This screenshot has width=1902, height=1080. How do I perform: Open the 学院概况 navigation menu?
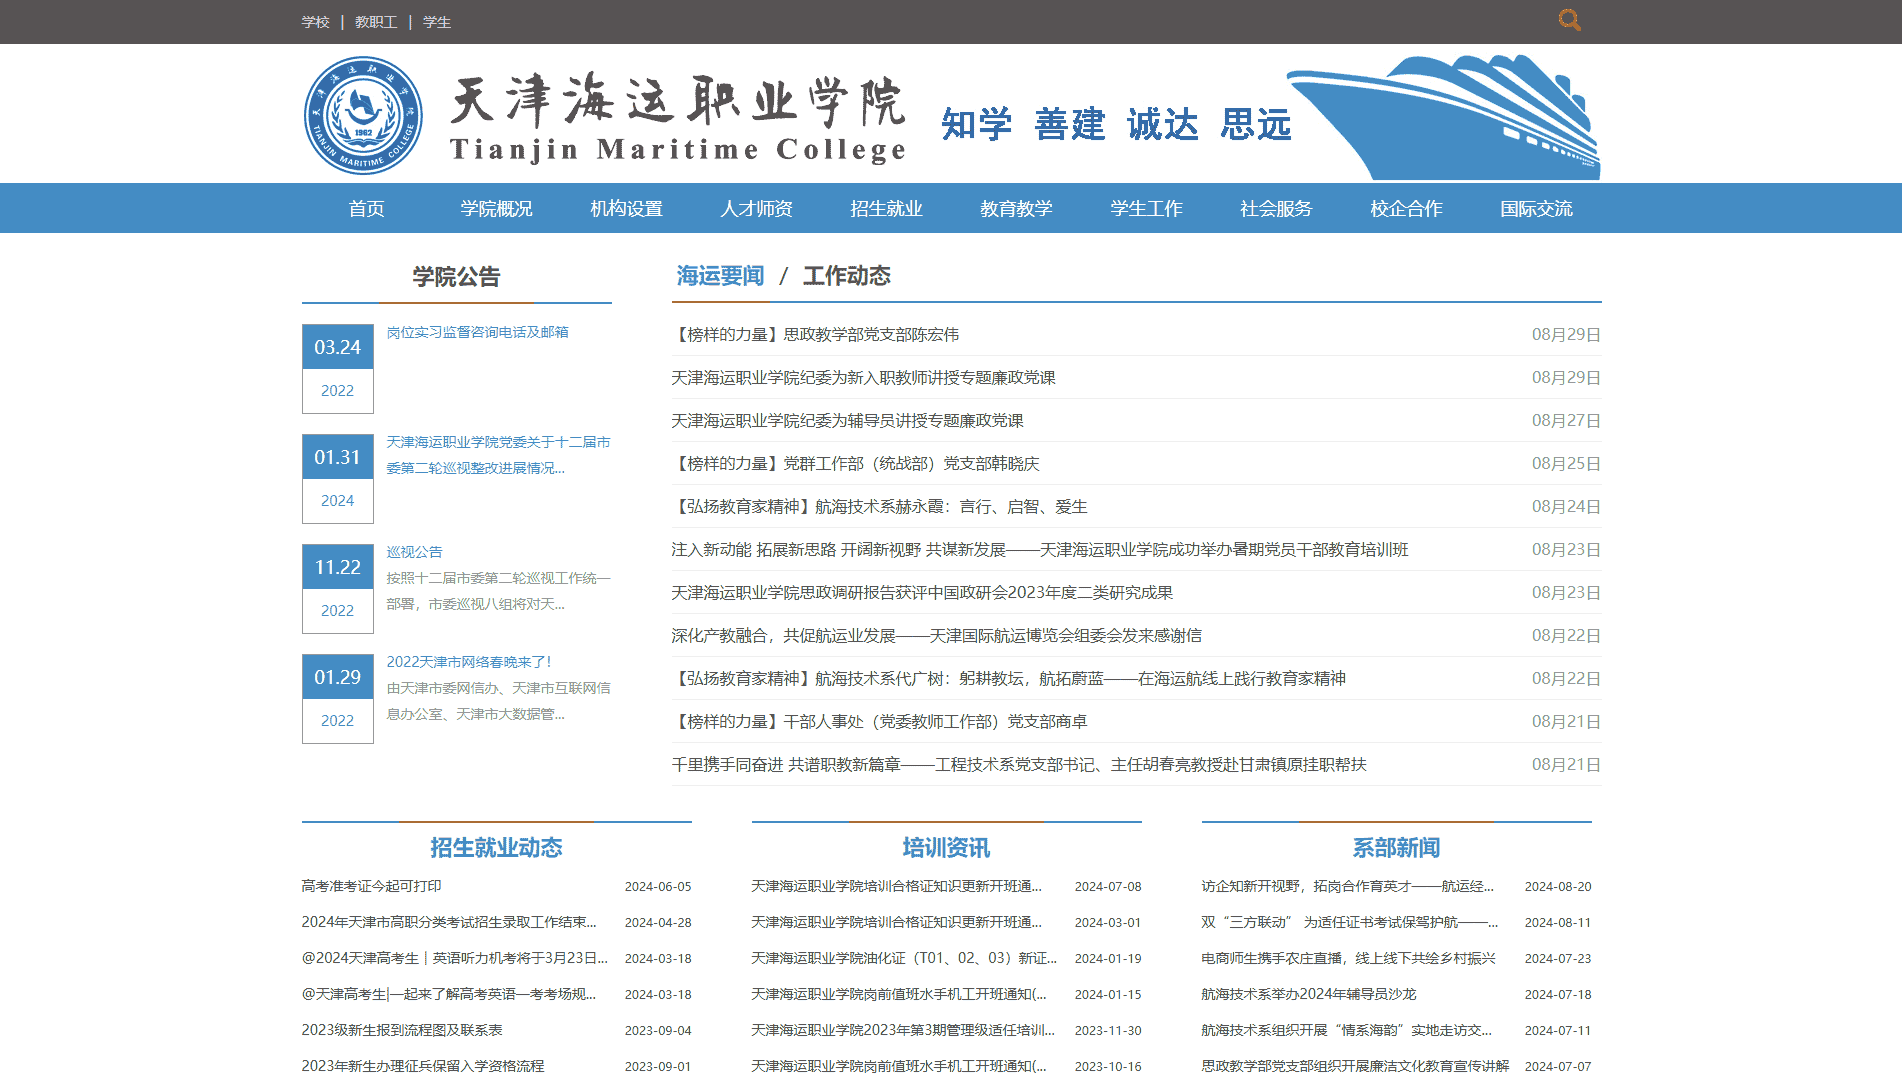click(497, 208)
